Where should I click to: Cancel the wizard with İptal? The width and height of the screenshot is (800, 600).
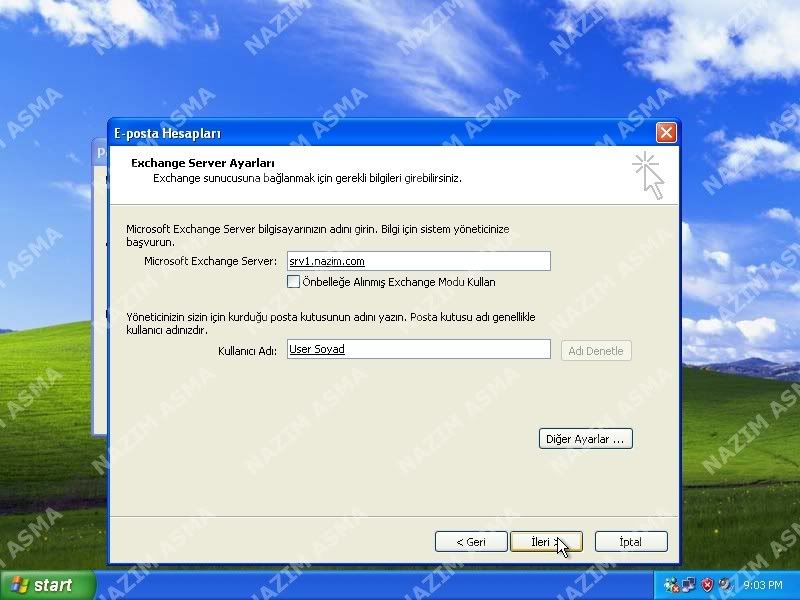click(x=631, y=542)
